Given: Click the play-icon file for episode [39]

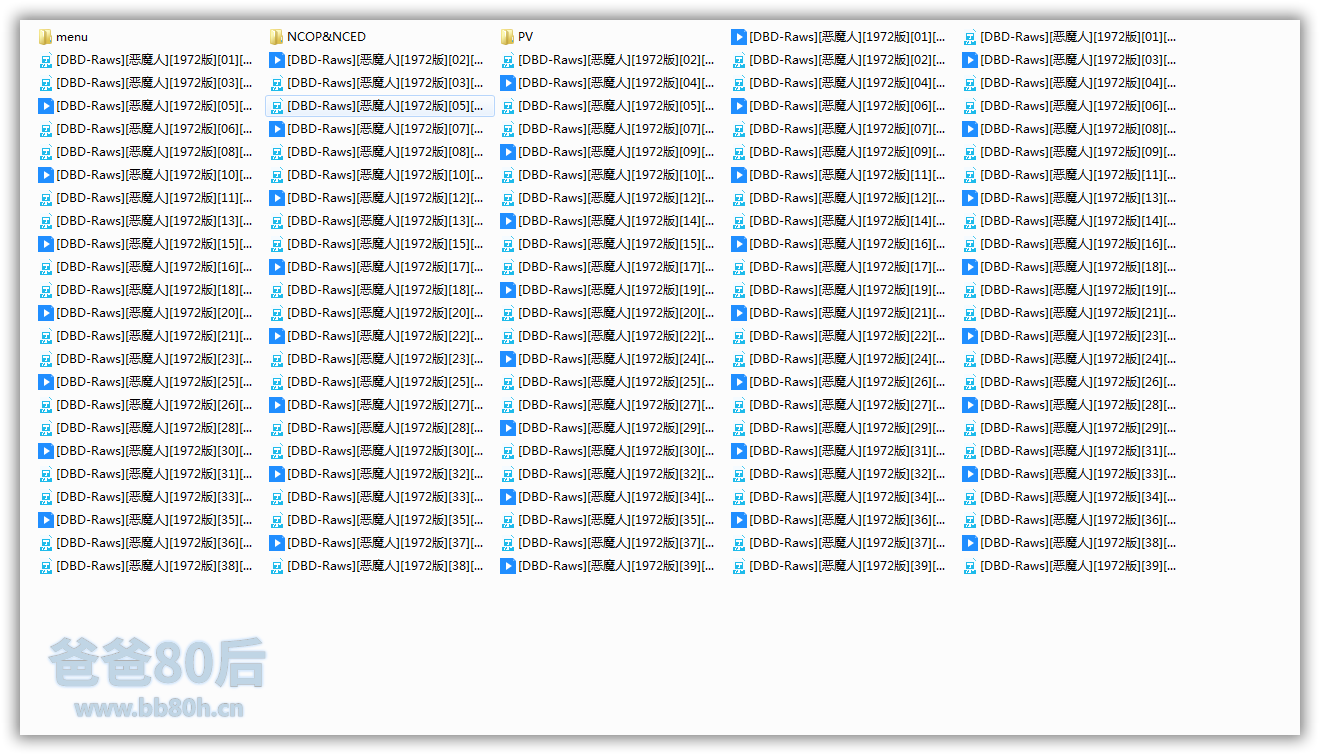Looking at the screenshot, I should (608, 566).
